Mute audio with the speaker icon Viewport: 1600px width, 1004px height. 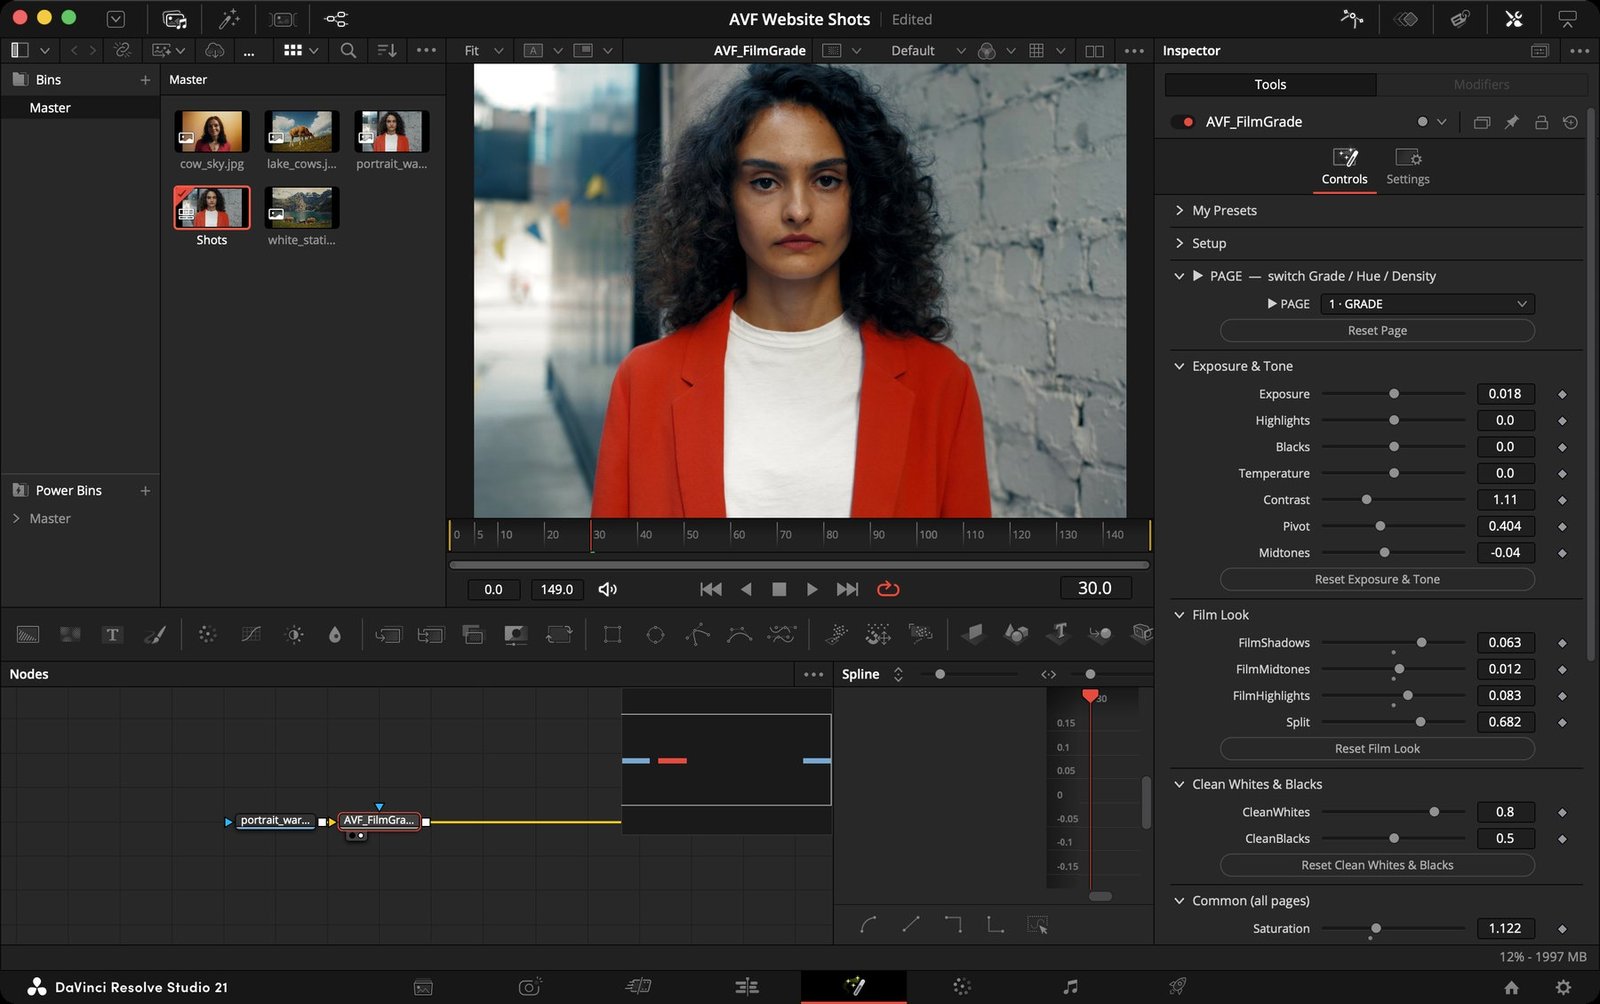tap(607, 589)
